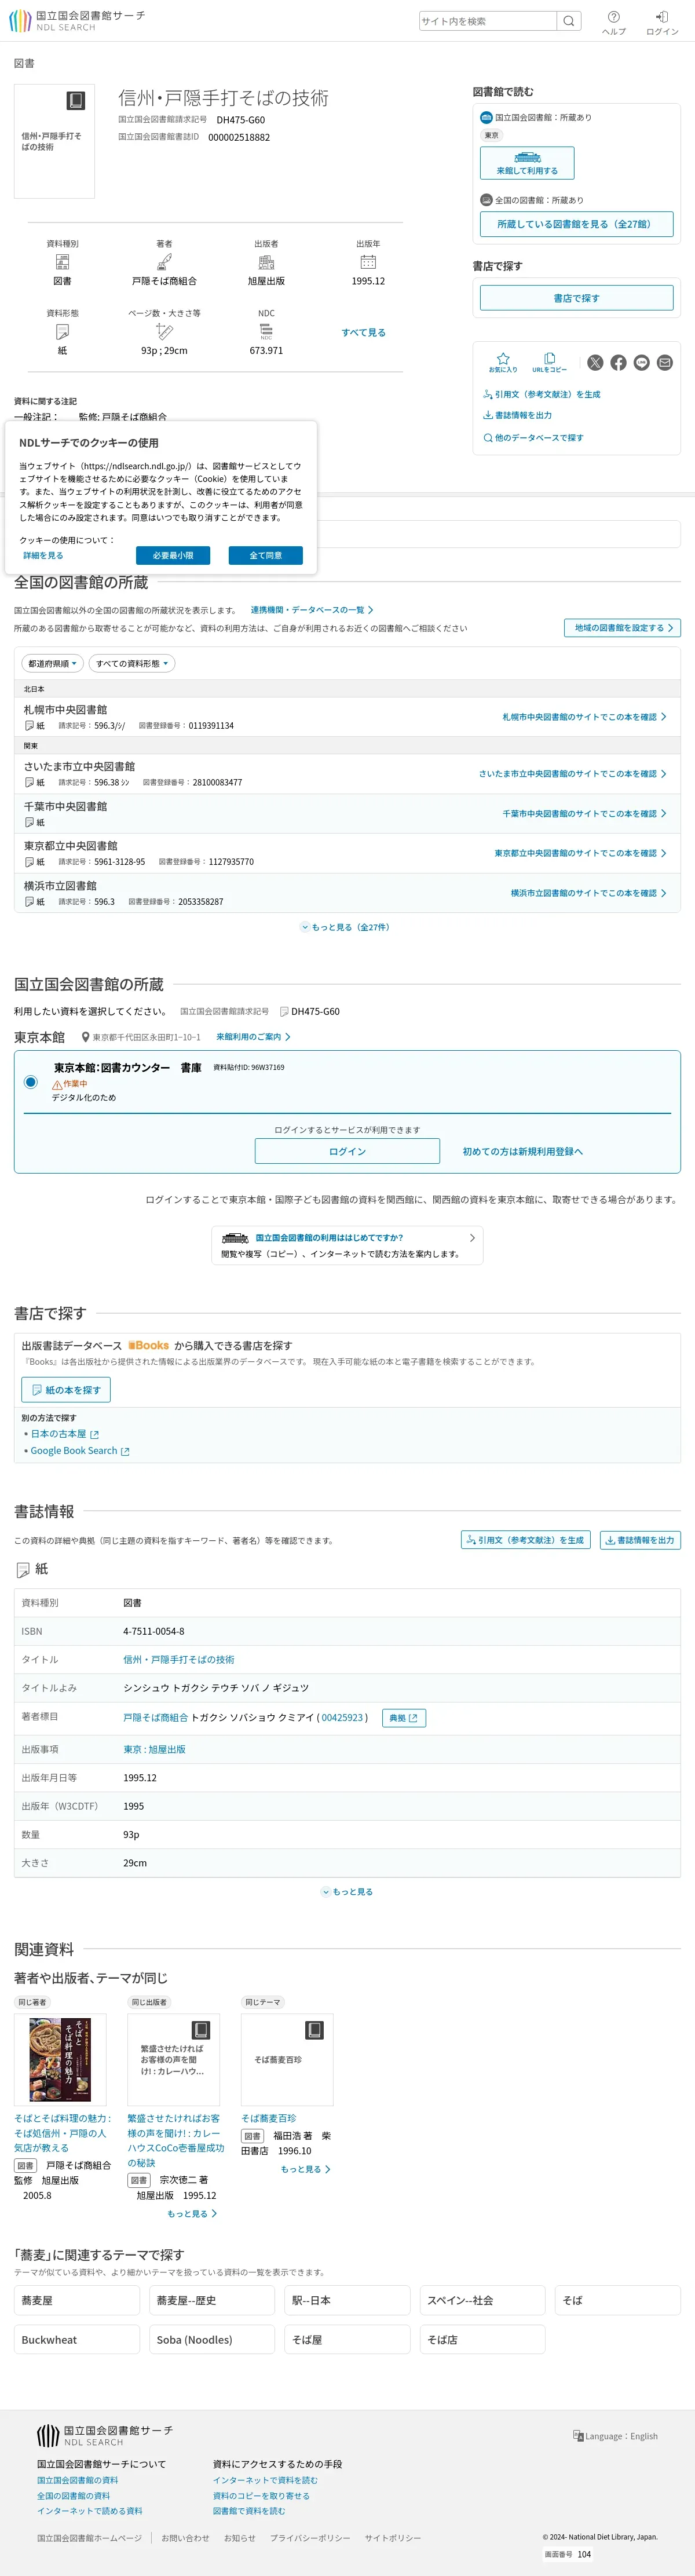The height and width of the screenshot is (2576, 695).
Task: Click 書店で探す button in sidebar
Action: click(576, 298)
